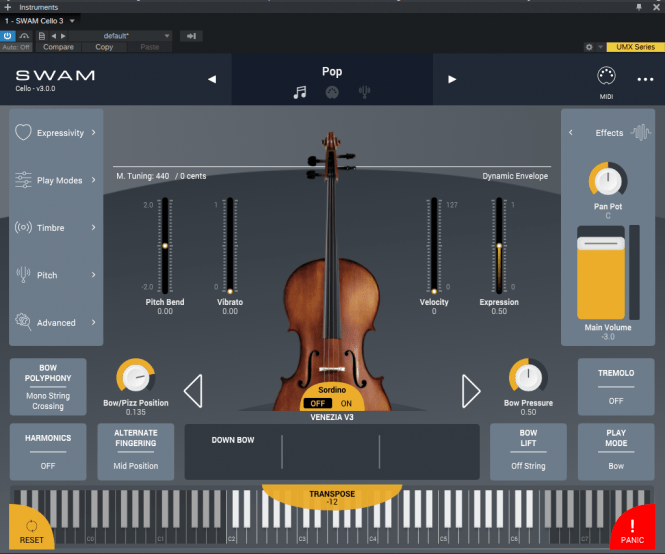
Task: Expand the Pitch chevron
Action: click(93, 275)
